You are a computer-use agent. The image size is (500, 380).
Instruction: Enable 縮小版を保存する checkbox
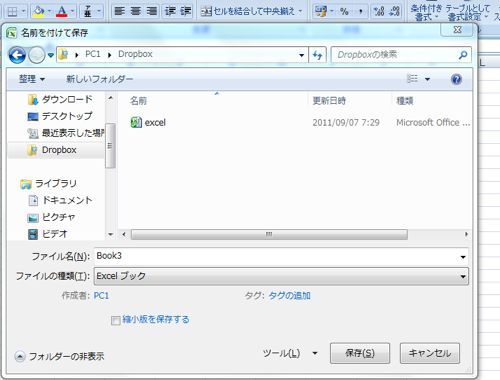pyautogui.click(x=115, y=320)
